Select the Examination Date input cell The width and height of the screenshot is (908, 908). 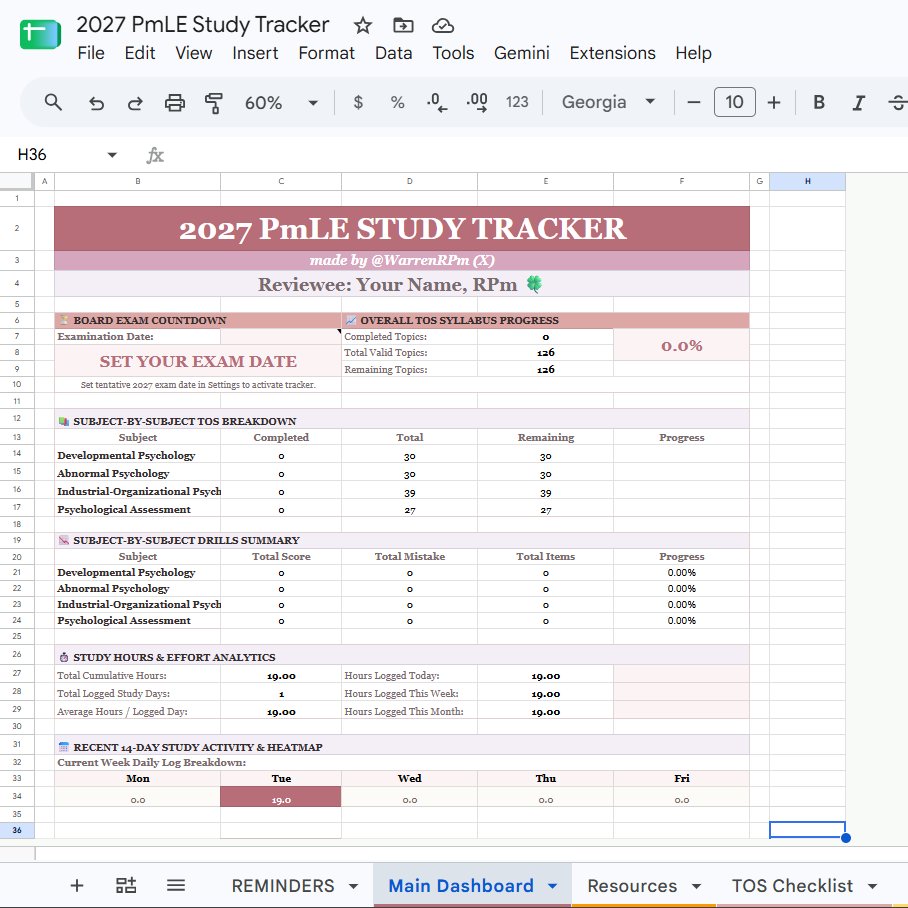click(281, 336)
